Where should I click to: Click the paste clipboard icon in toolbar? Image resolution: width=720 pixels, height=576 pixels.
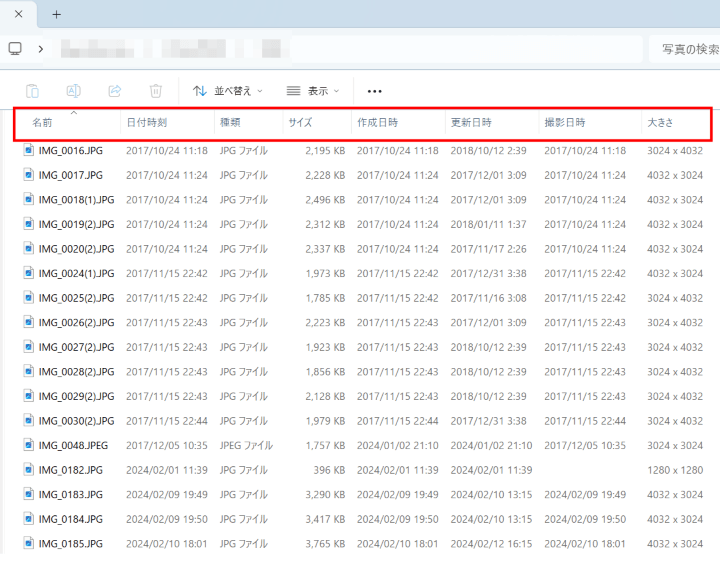point(32,91)
